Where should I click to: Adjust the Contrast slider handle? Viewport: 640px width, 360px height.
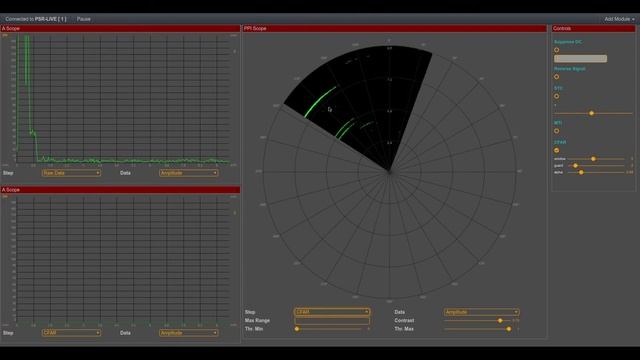tap(500, 321)
